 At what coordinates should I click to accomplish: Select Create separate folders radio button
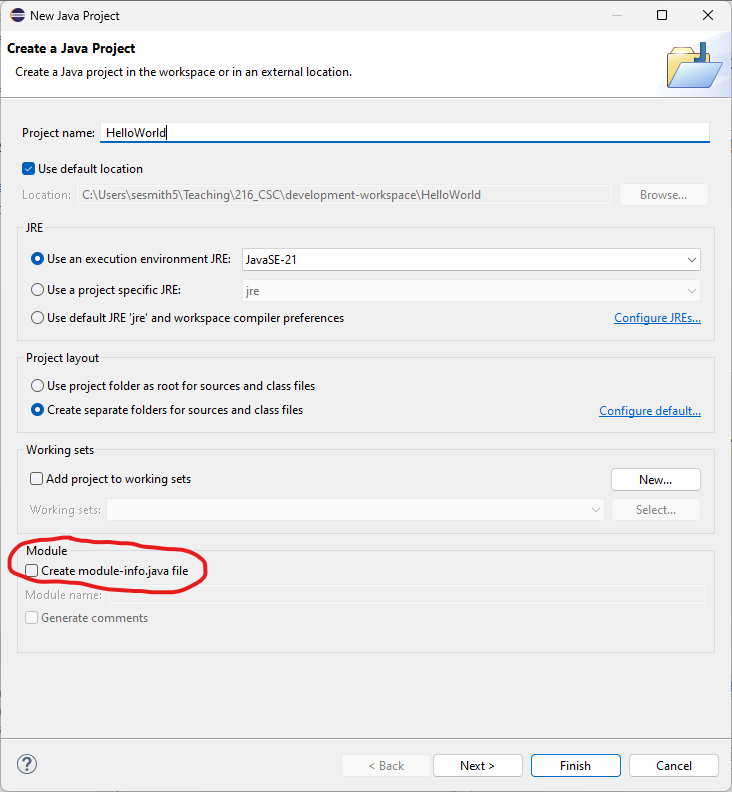tap(37, 410)
